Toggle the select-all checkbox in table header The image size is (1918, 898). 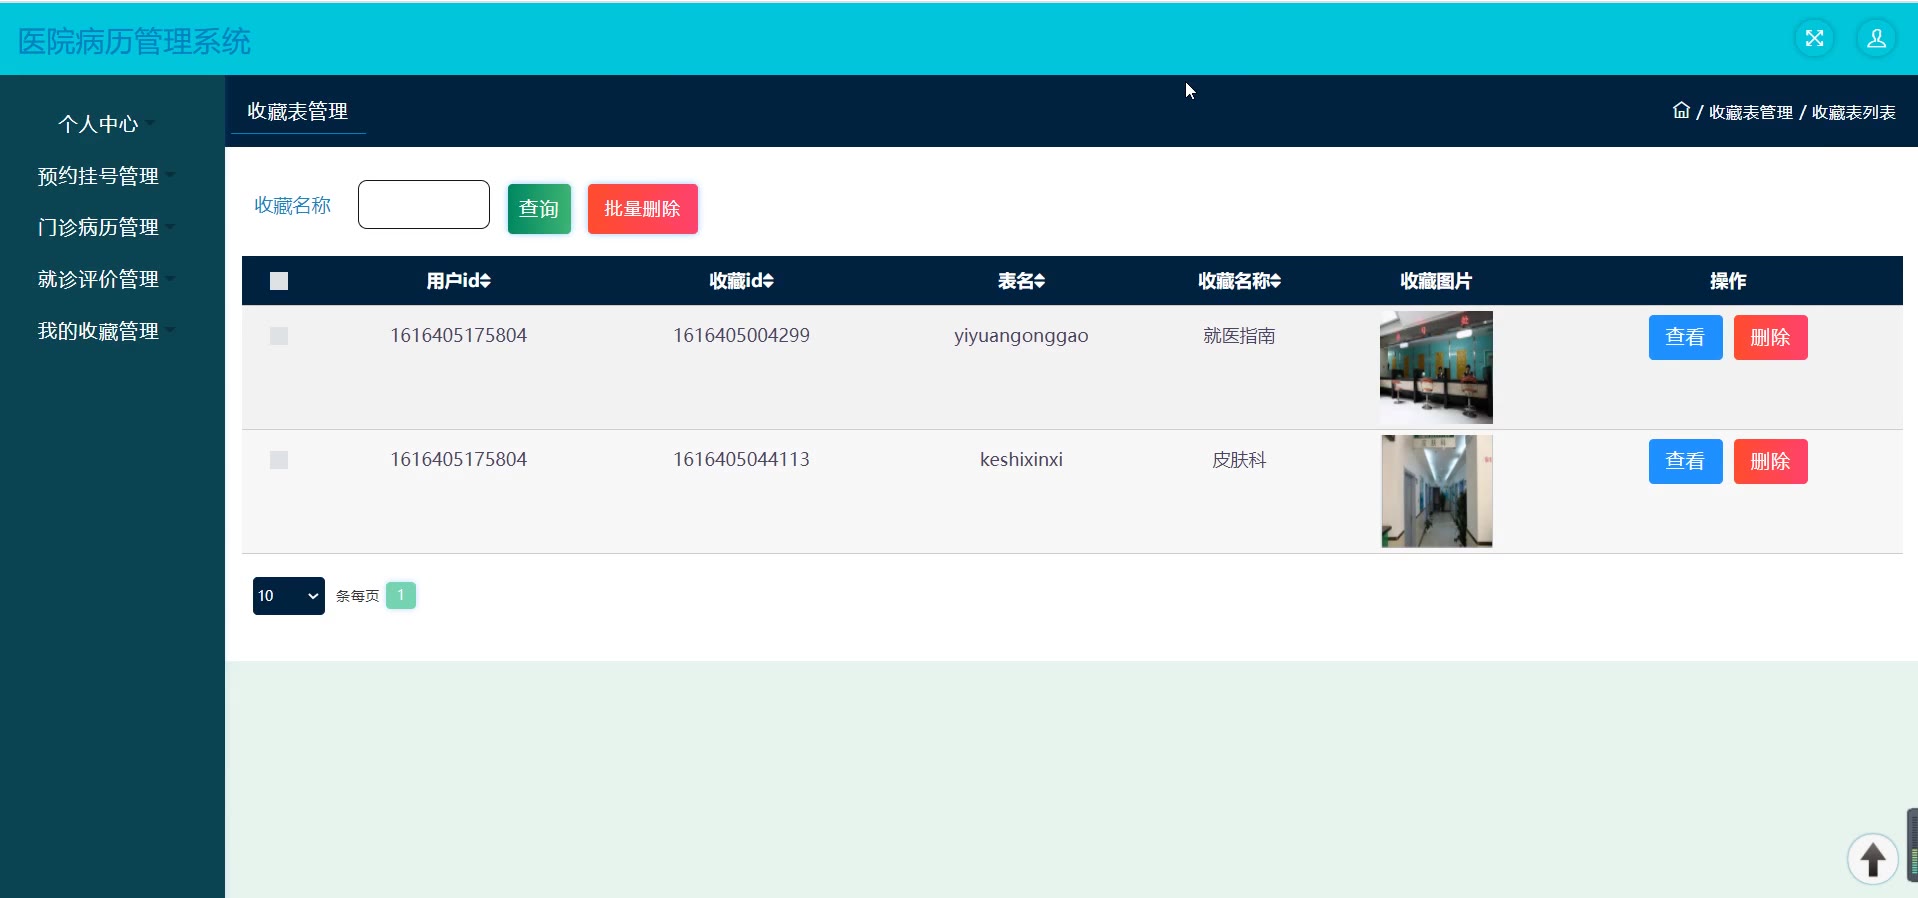[x=279, y=281]
